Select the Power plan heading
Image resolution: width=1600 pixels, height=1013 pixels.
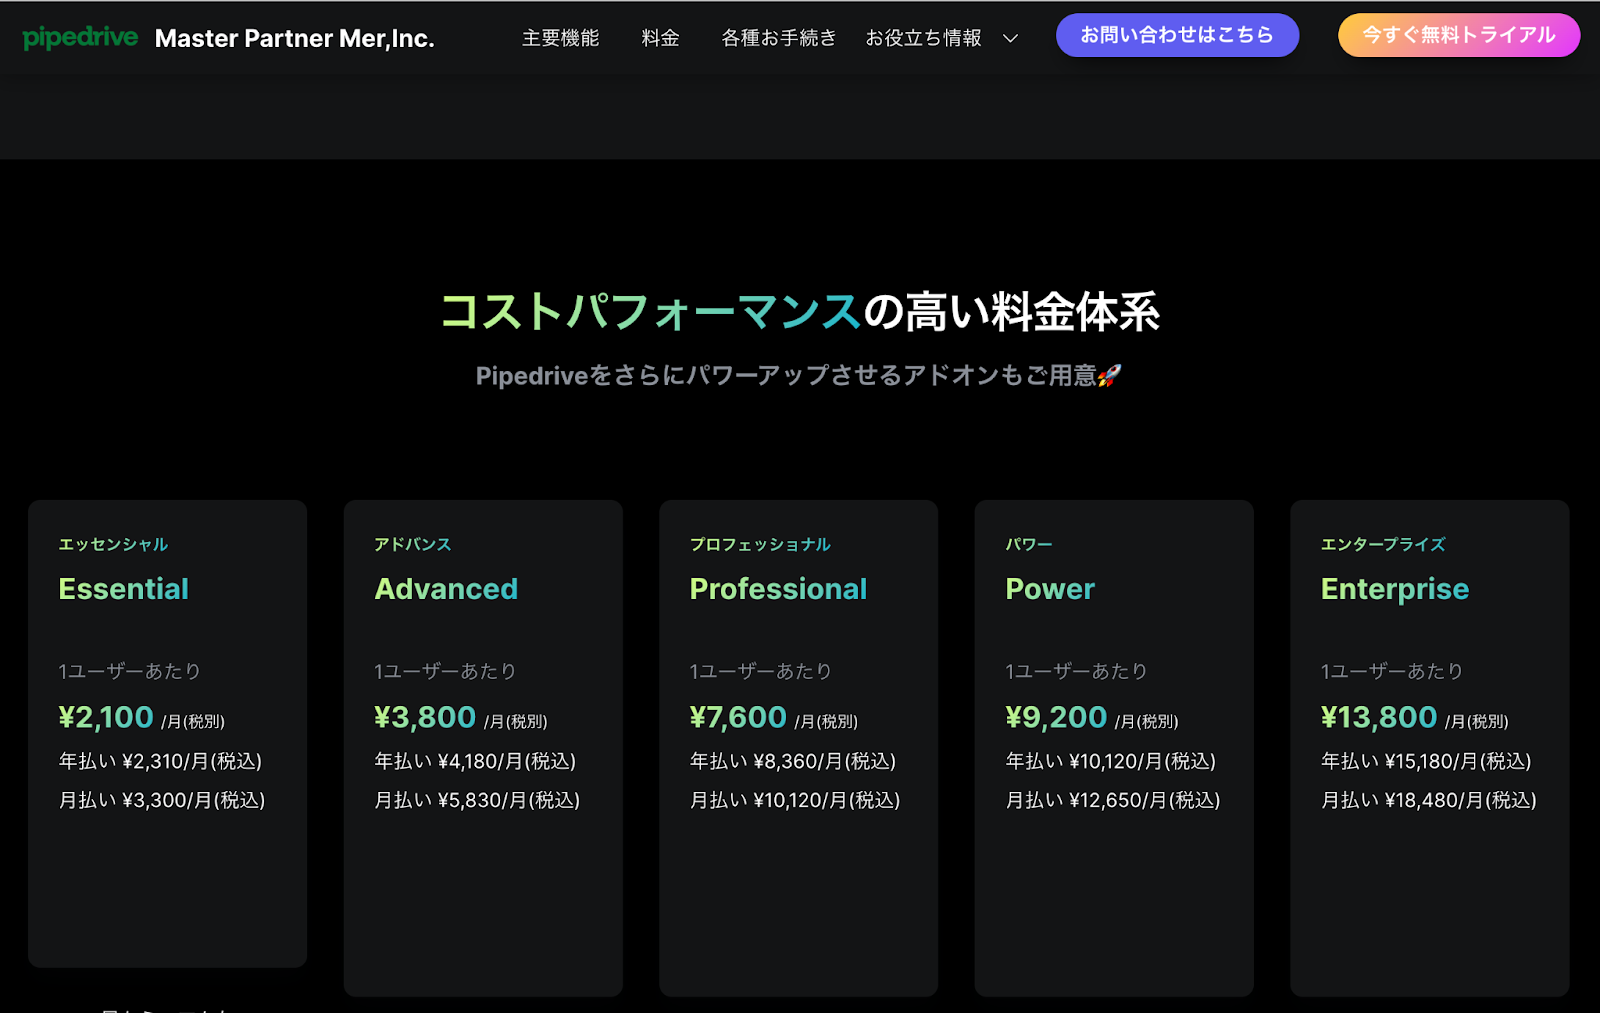(x=1050, y=589)
